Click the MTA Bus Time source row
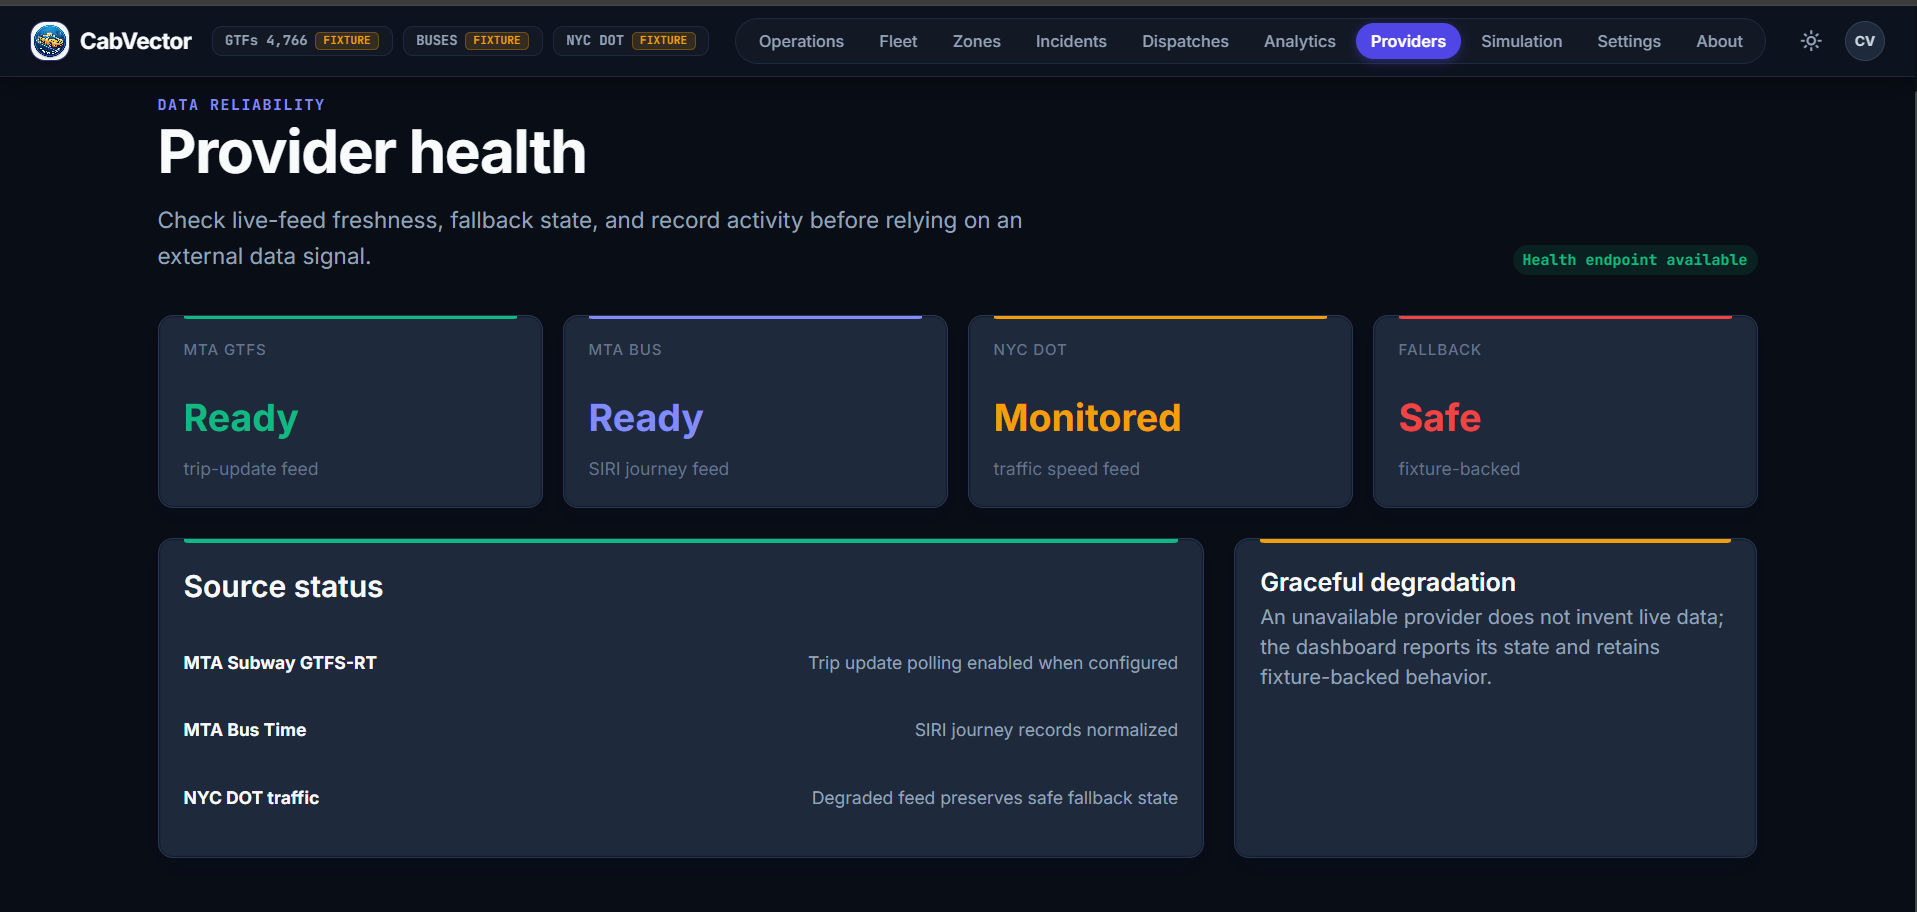Image resolution: width=1917 pixels, height=912 pixels. 680,730
